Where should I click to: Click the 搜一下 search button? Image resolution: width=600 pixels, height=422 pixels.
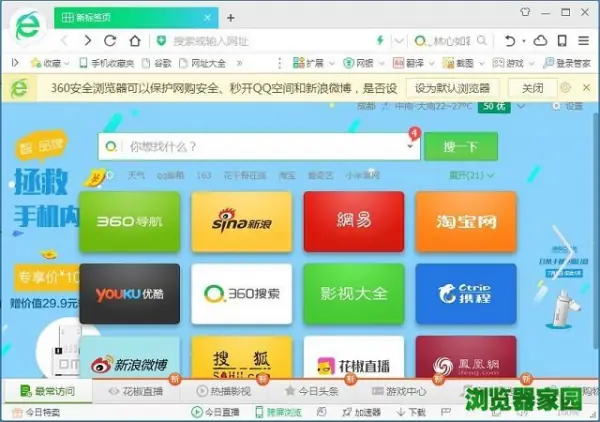coord(461,146)
